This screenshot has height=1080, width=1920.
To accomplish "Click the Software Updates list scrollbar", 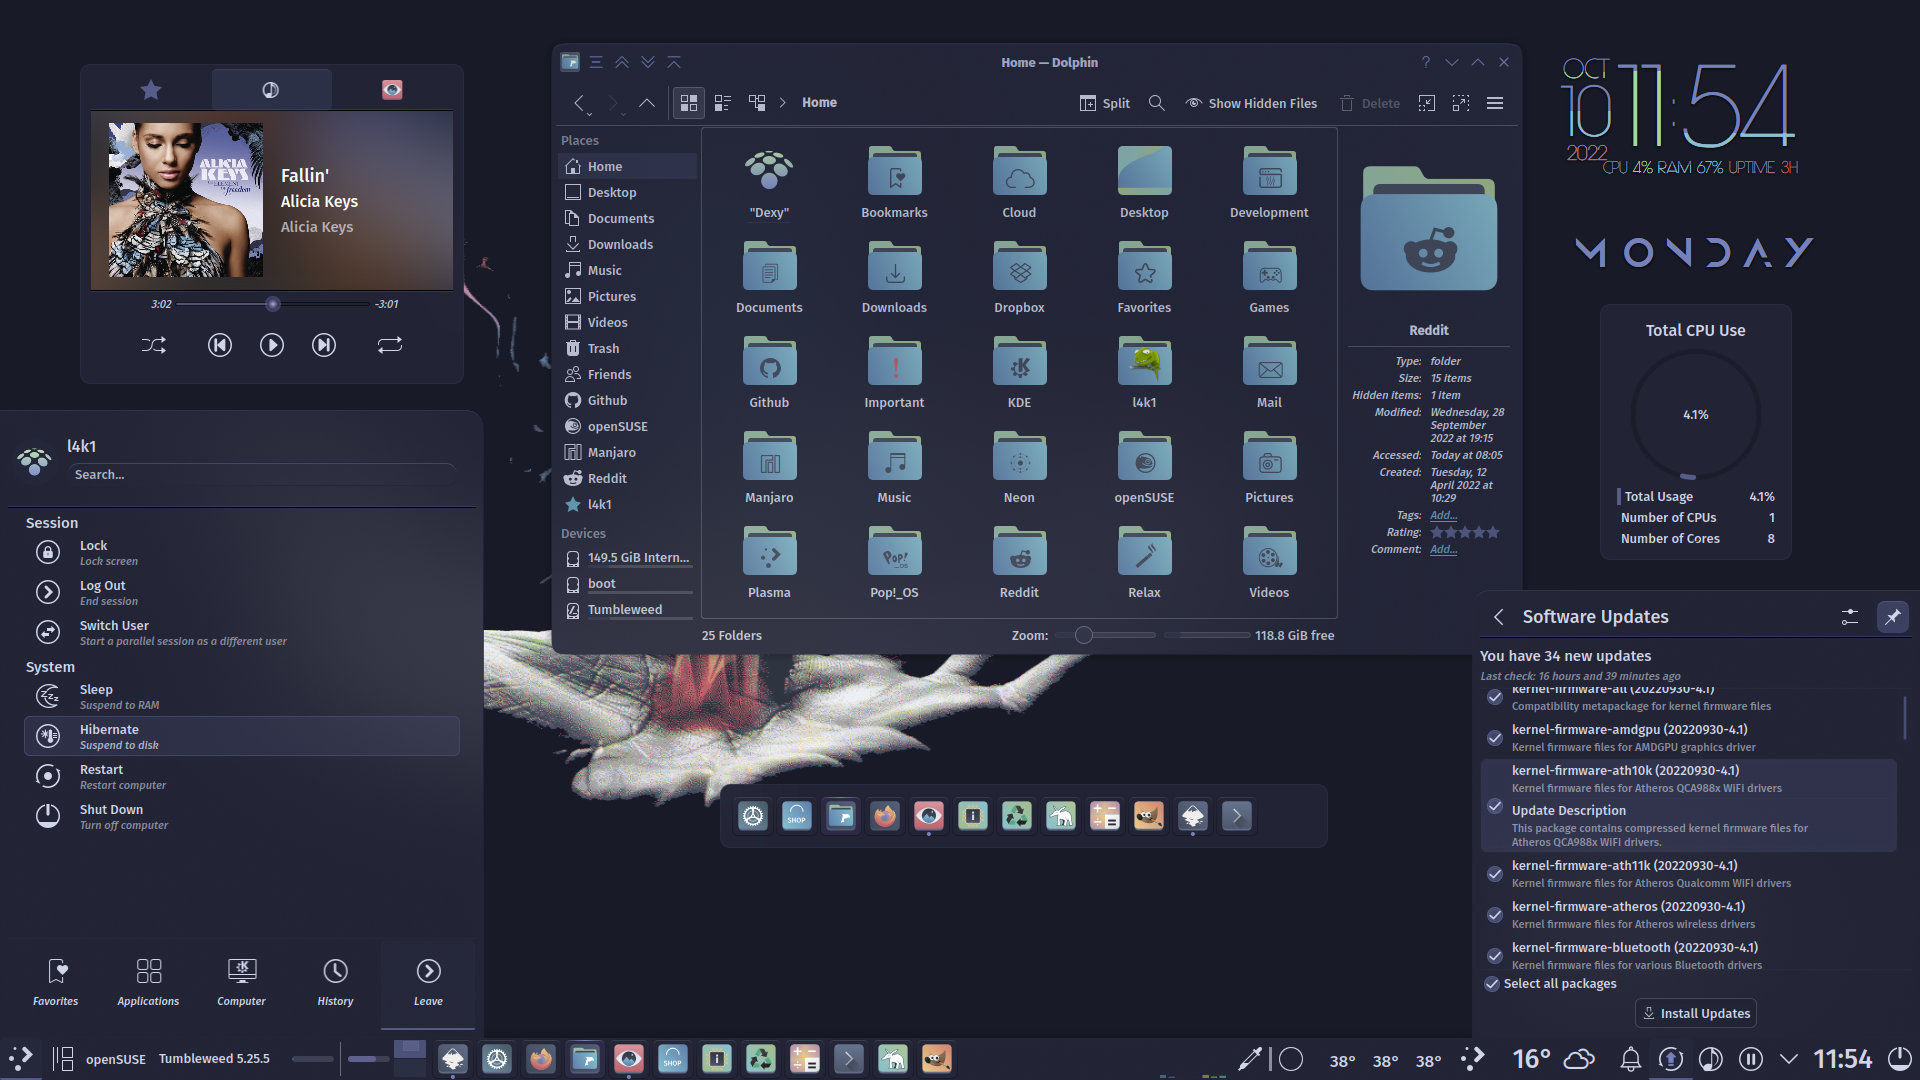I will pos(1904,717).
